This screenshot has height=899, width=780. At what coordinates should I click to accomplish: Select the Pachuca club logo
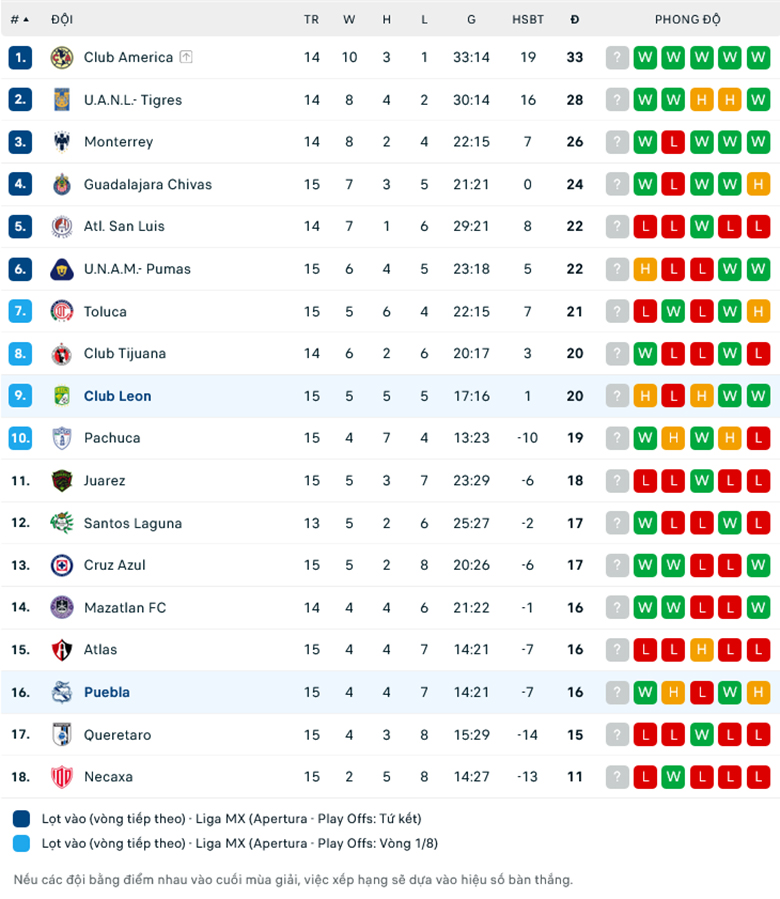pos(61,438)
